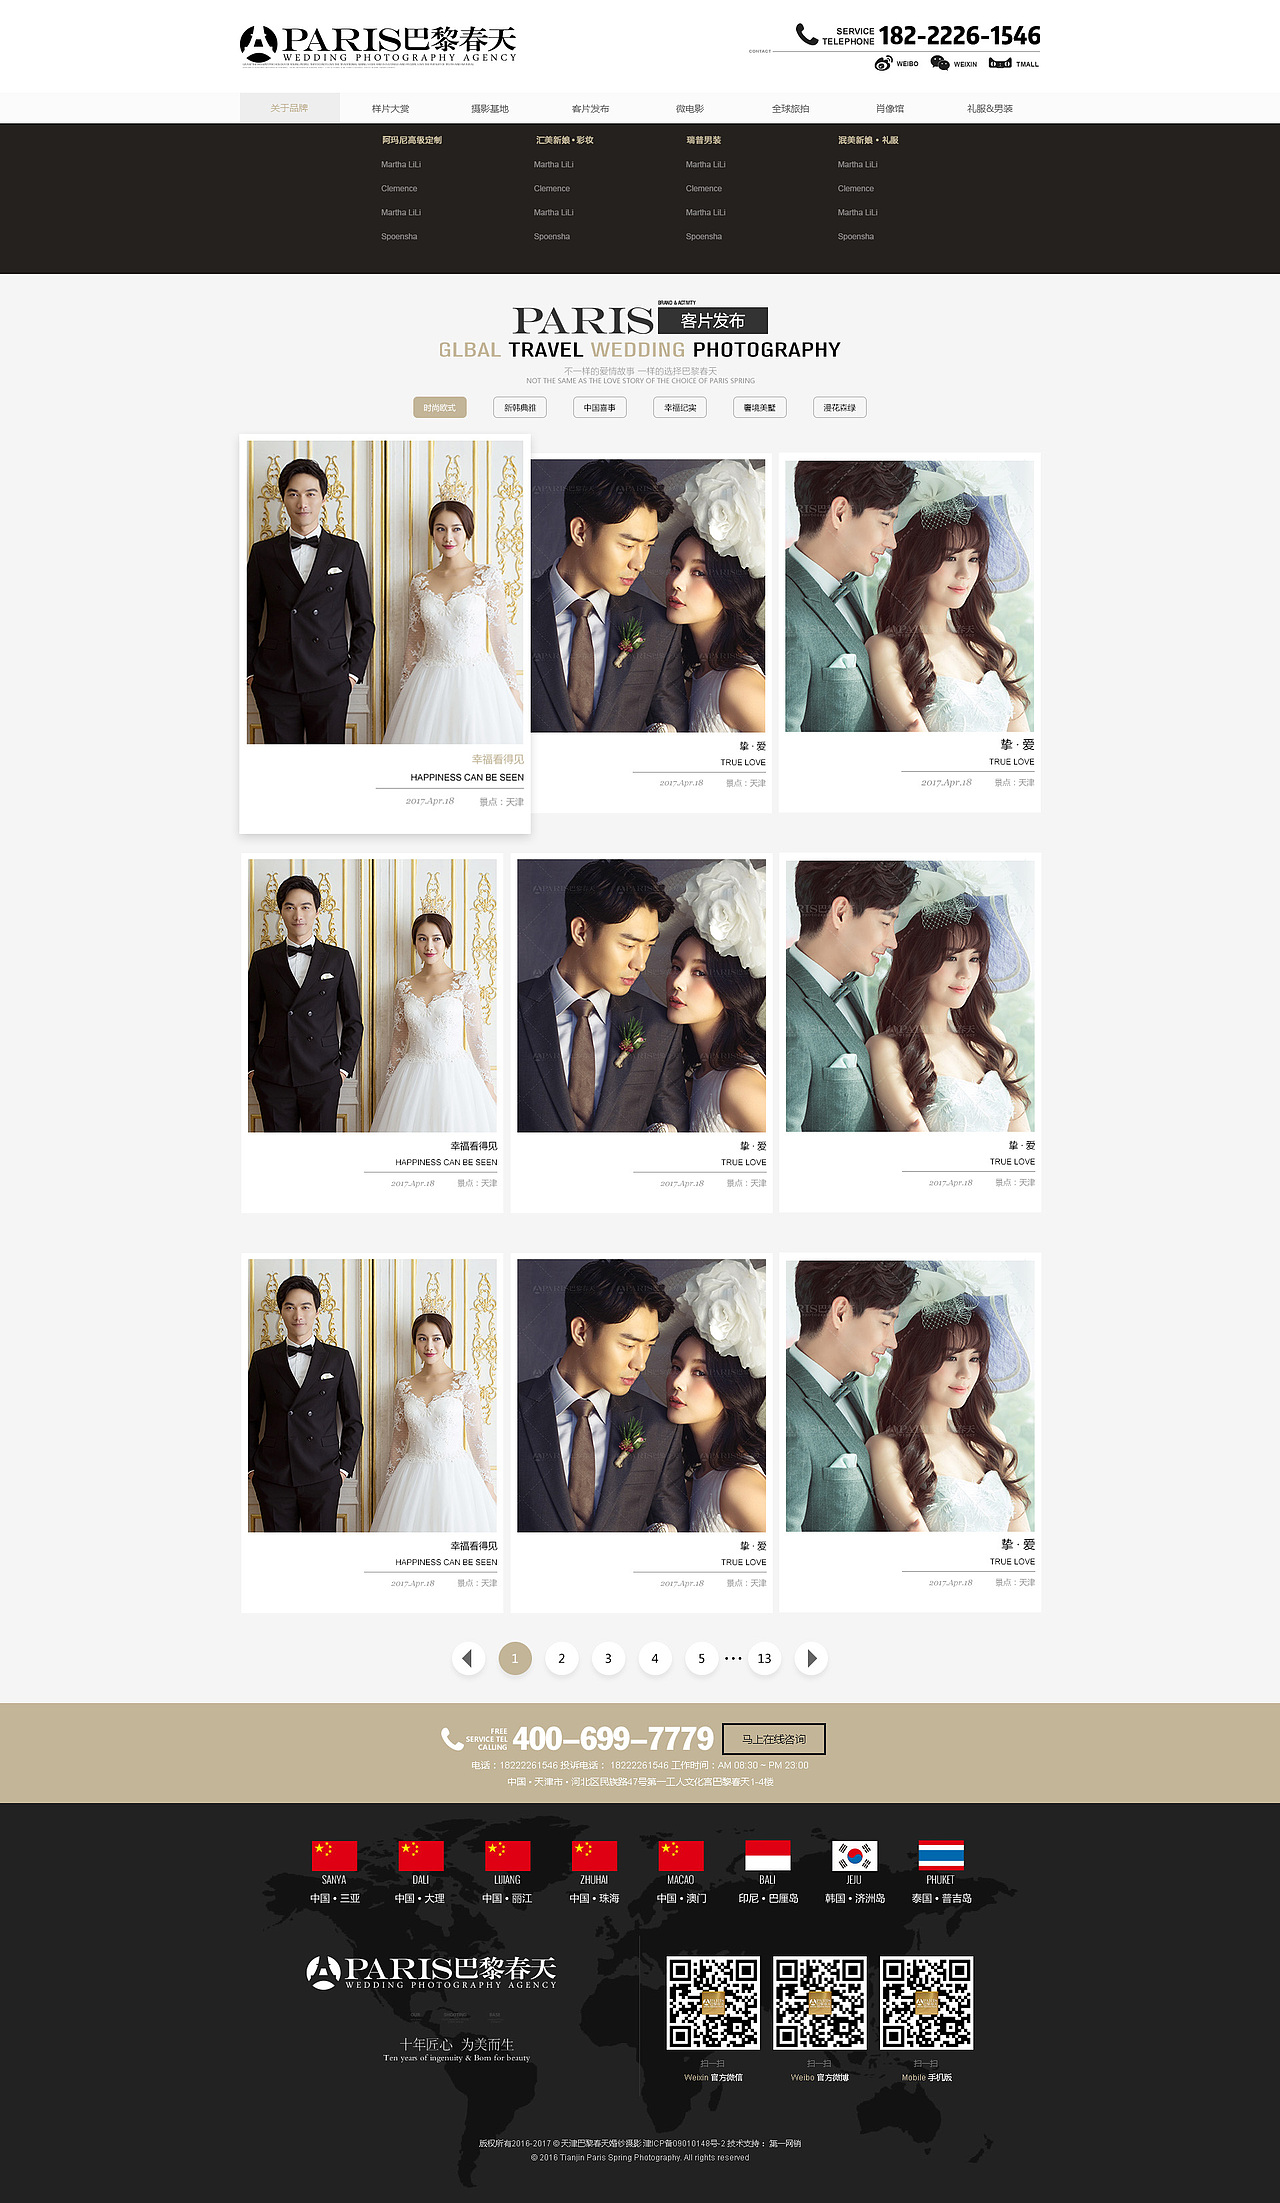Image resolution: width=1280 pixels, height=2203 pixels.
Task: Select the 漫花森绿 filter button
Action: 840,407
